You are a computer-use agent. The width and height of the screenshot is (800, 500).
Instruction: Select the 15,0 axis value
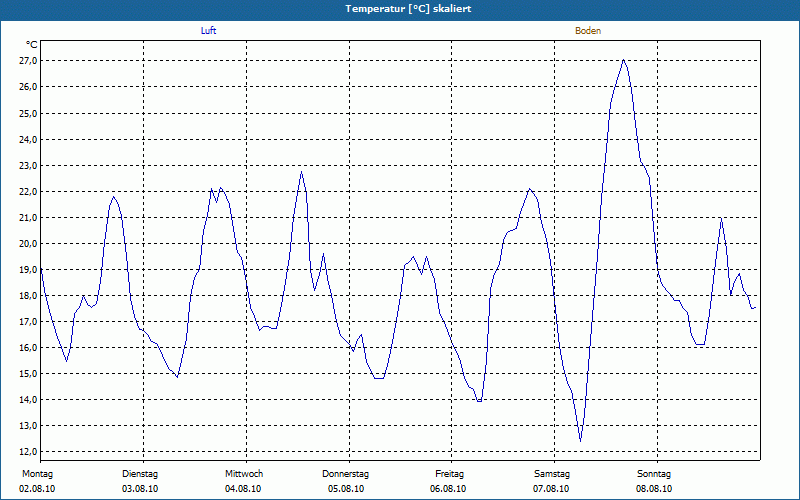point(28,373)
